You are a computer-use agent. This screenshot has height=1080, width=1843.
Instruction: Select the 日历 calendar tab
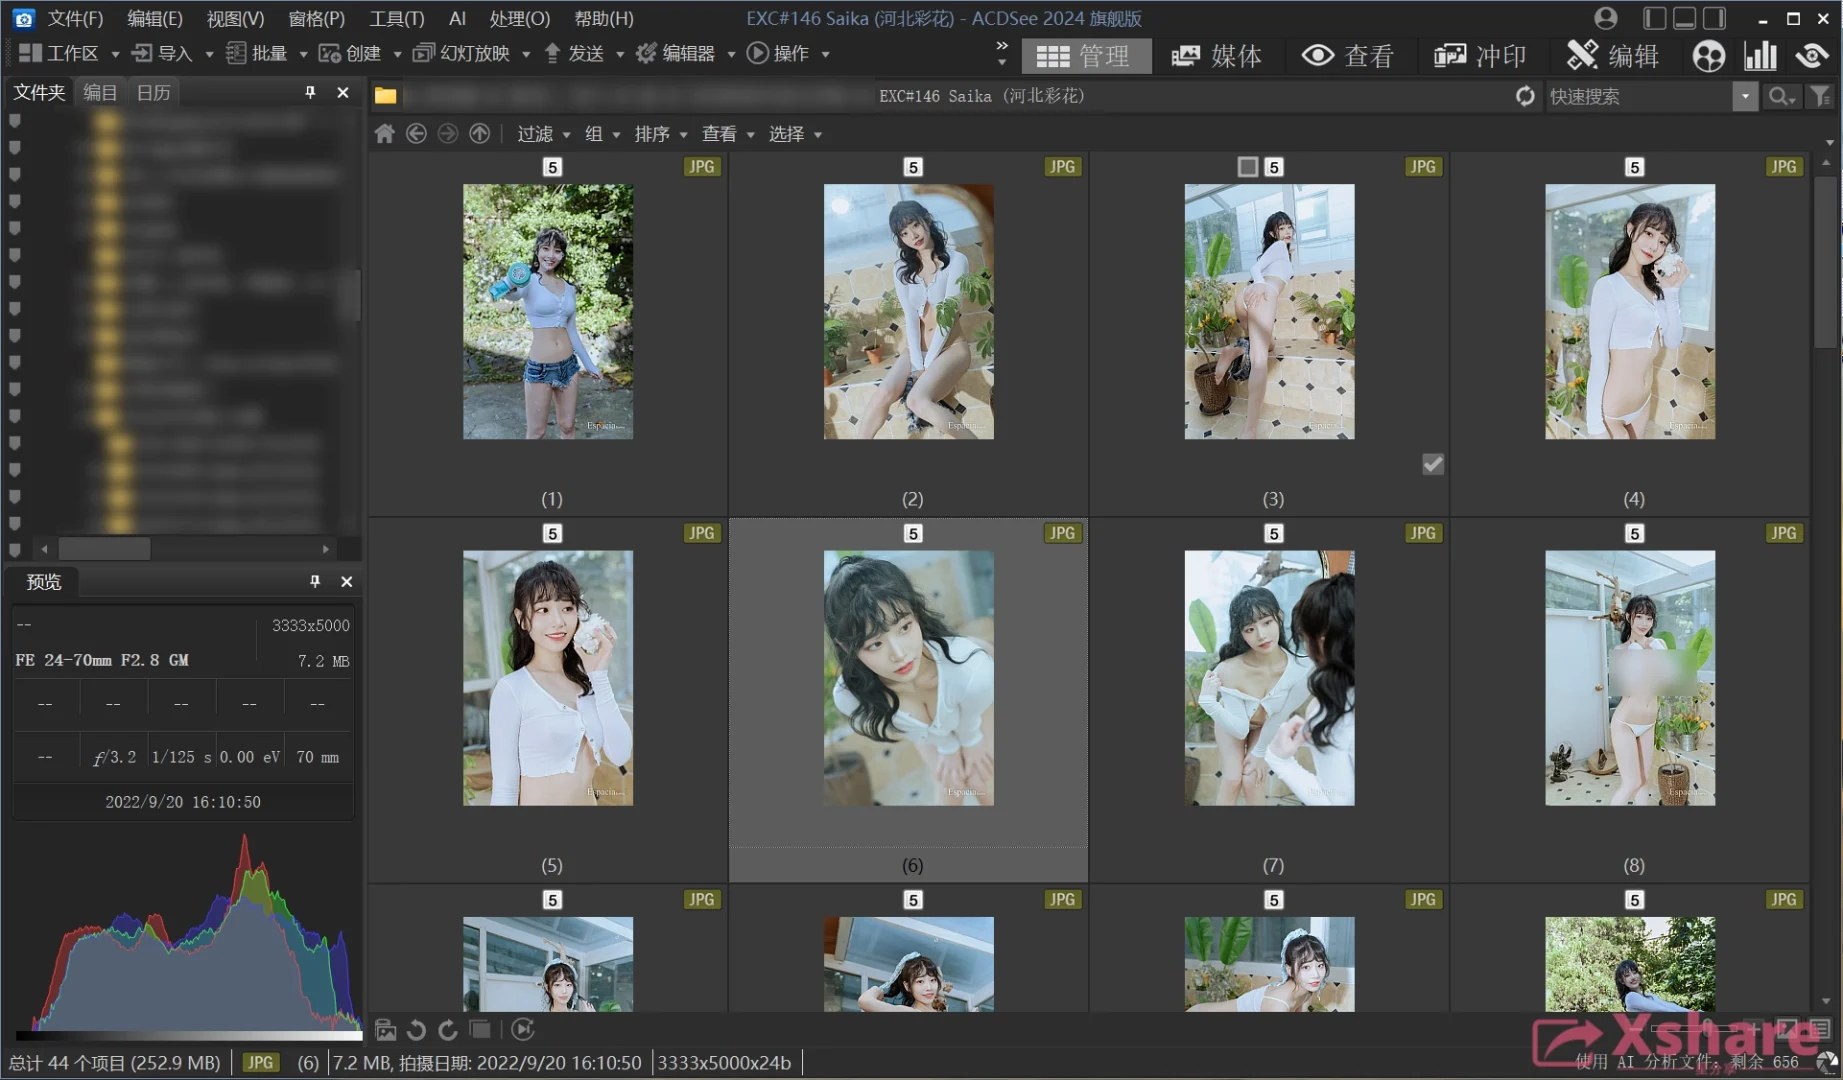pos(154,92)
